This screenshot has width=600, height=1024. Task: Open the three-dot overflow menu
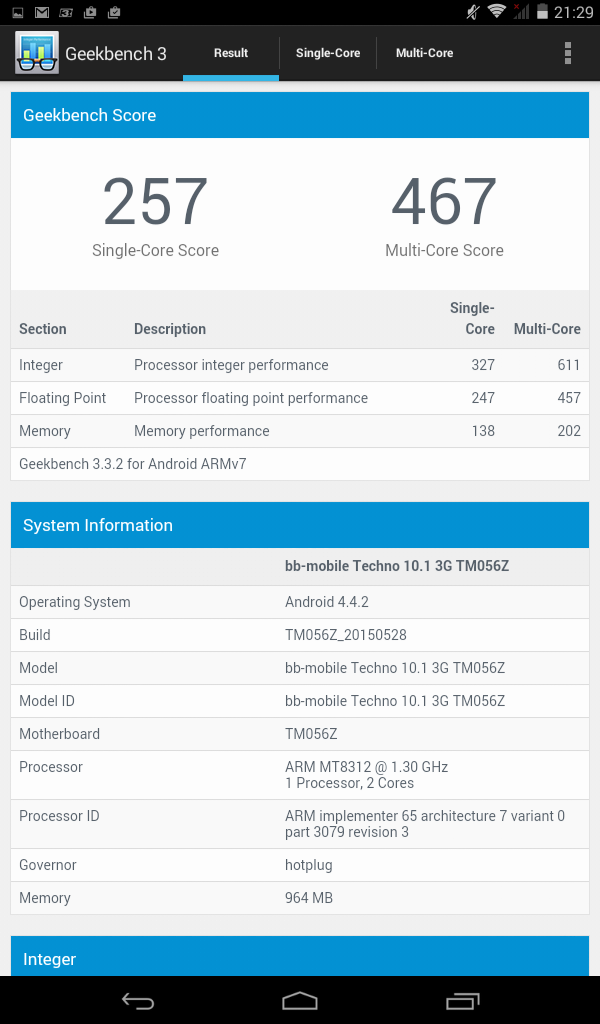click(568, 53)
